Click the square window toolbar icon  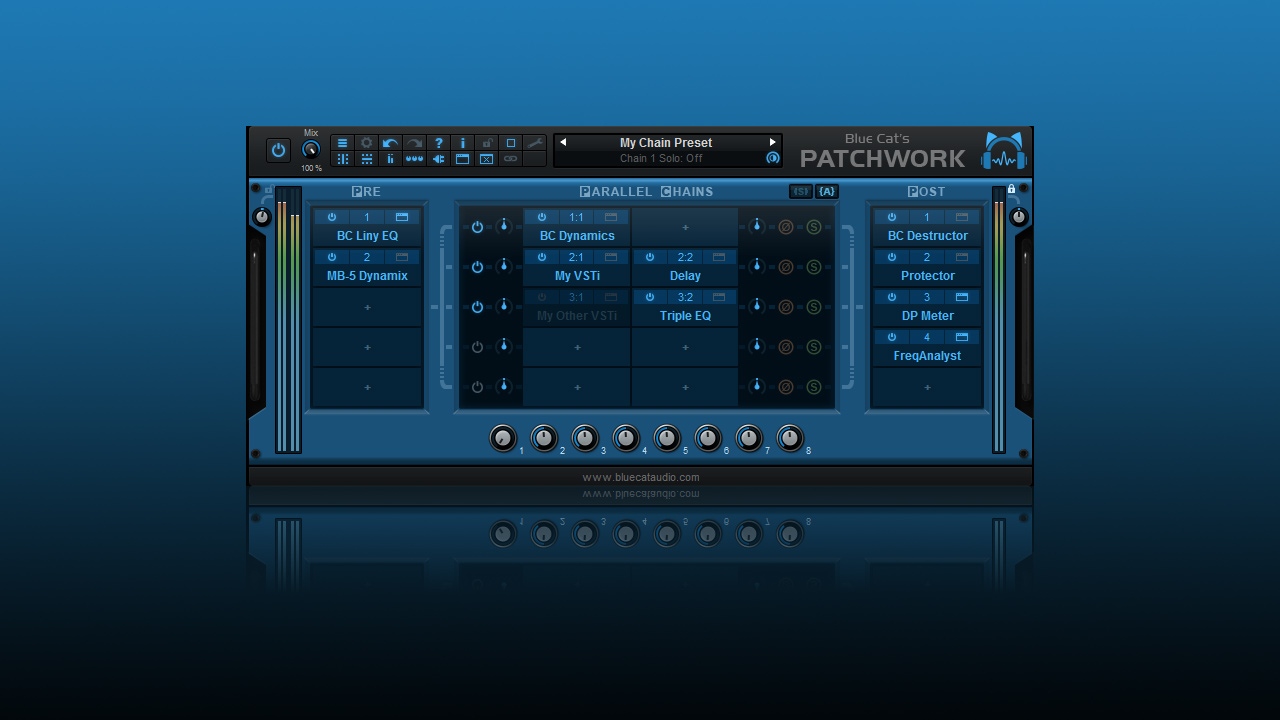(x=511, y=143)
